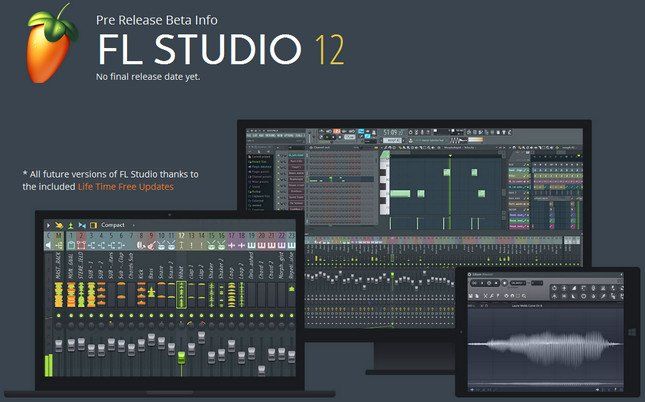
Task: Select the keyboard icon on mixer track 20
Action: [x=262, y=245]
